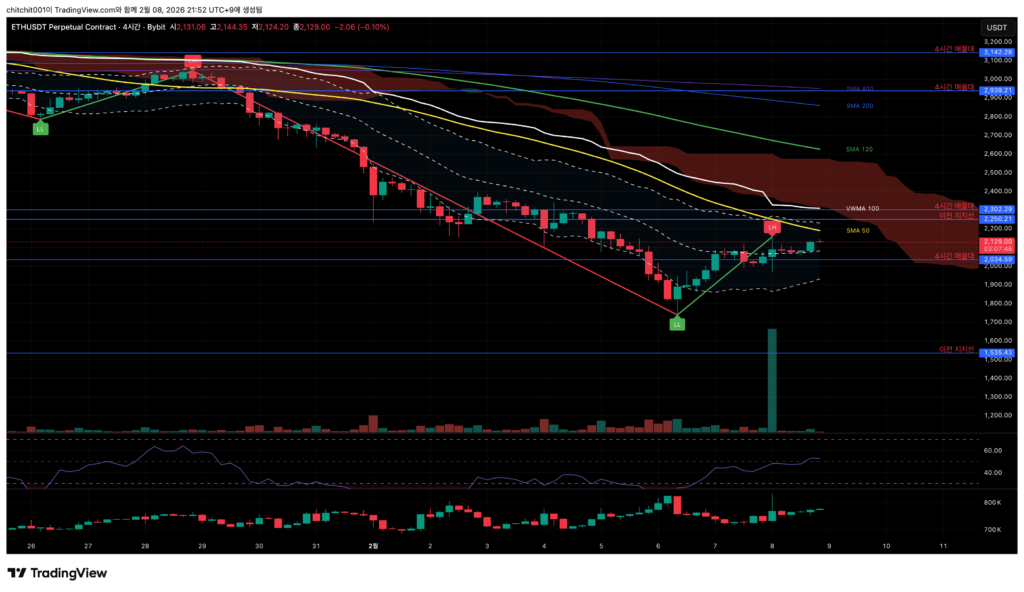This screenshot has height=592, width=1024.
Task: Click the 1,535.43 support price tag
Action: pyautogui.click(x=997, y=353)
